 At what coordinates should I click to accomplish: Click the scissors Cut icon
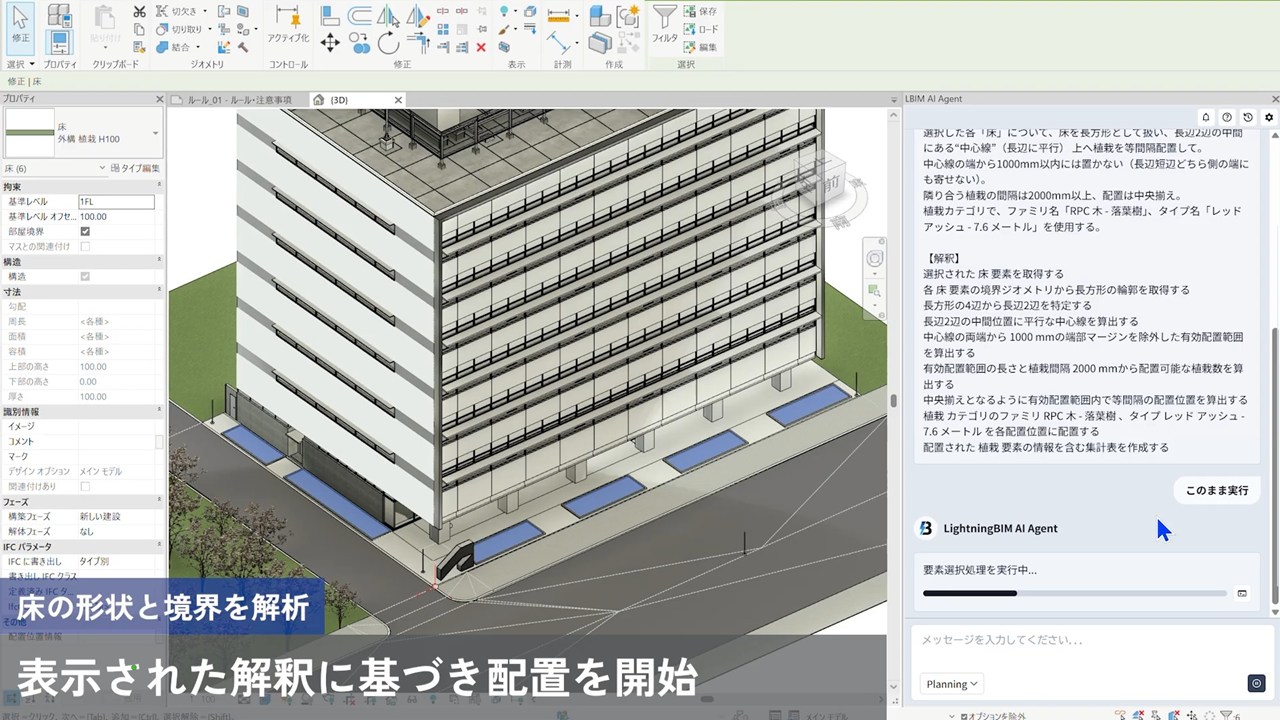pyautogui.click(x=139, y=12)
